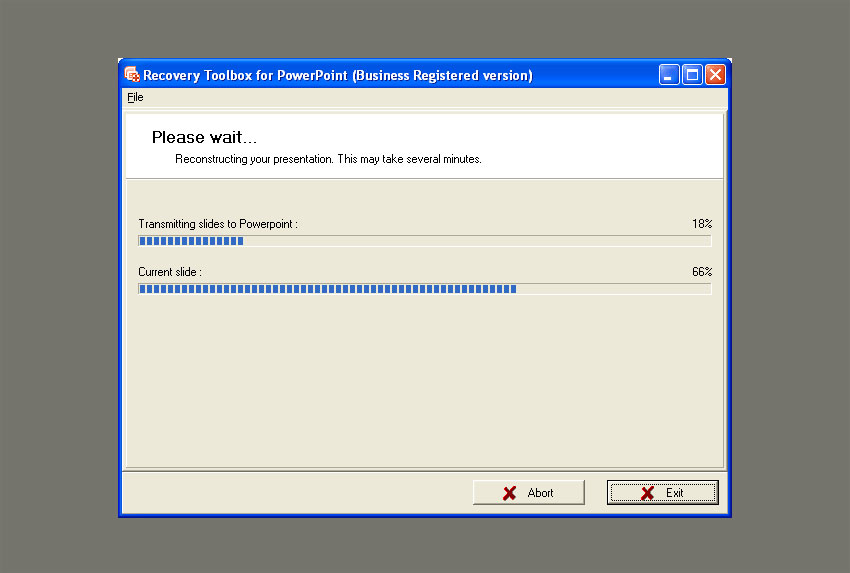The height and width of the screenshot is (573, 850).
Task: Click the 18% progress value
Action: 702,223
